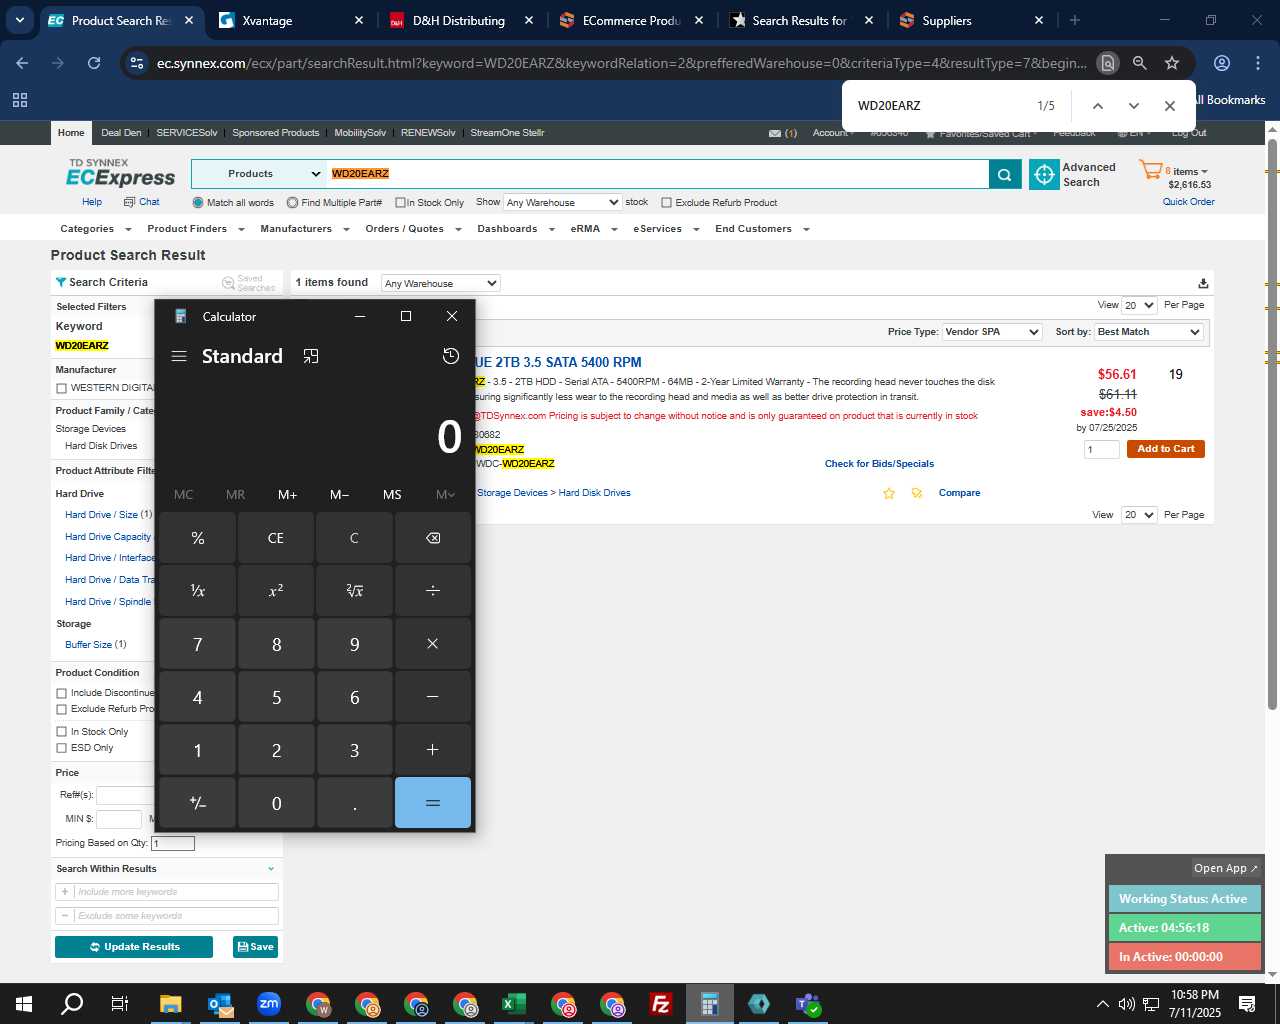
Task: Click browser find-bar next match arrow
Action: (x=1133, y=106)
